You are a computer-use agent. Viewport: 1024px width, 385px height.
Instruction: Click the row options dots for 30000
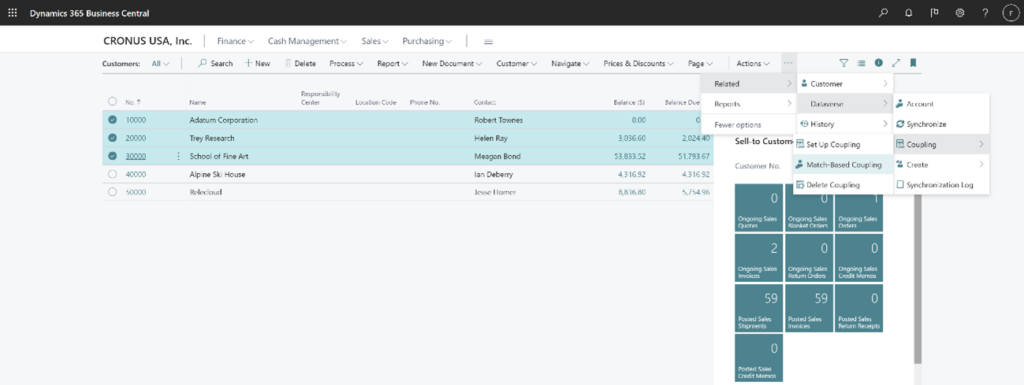[178, 156]
